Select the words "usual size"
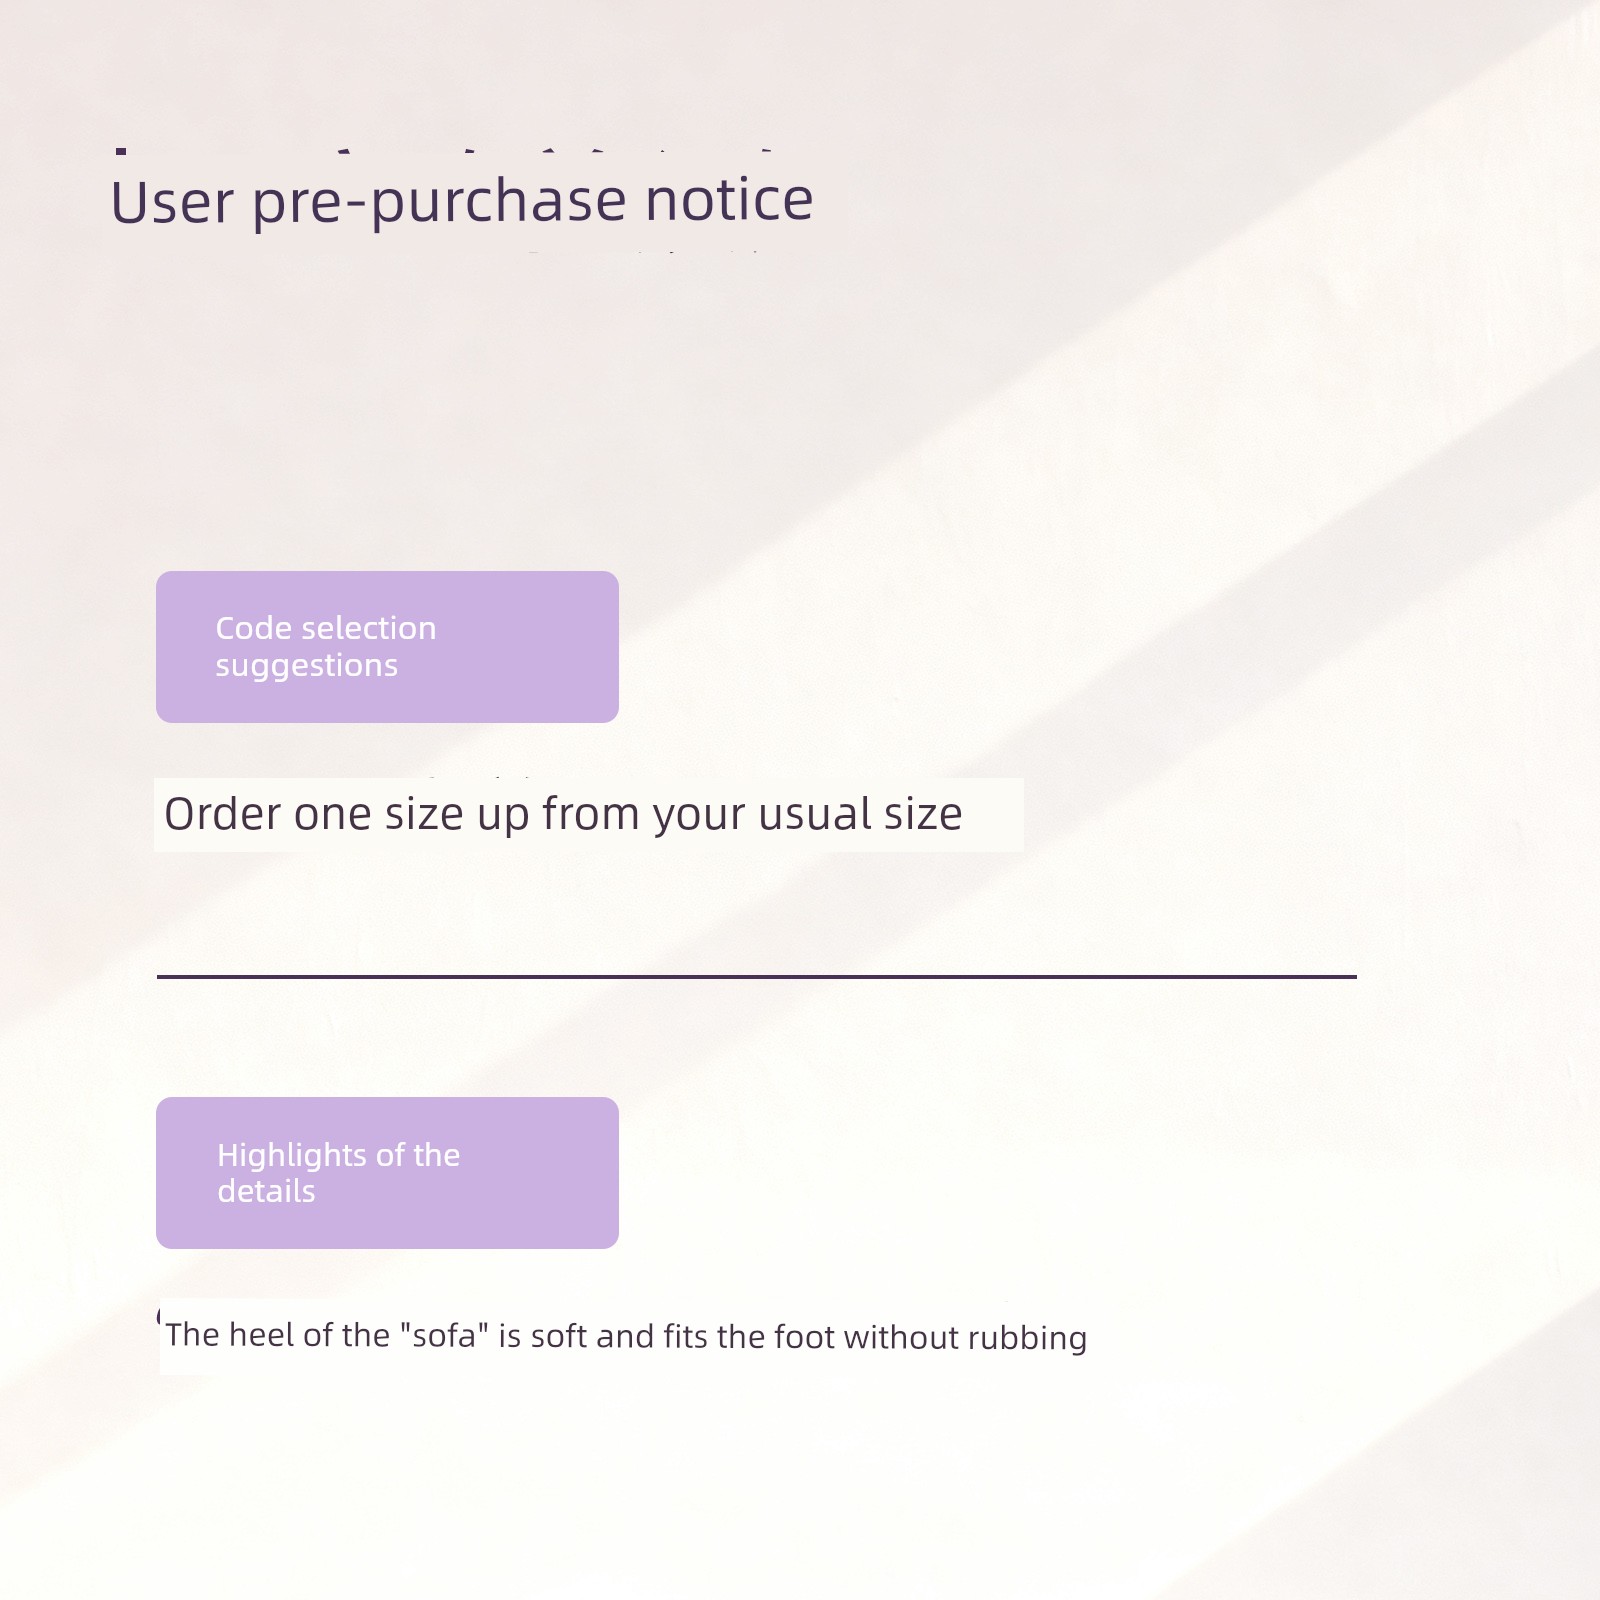Image resolution: width=1600 pixels, height=1600 pixels. click(x=860, y=814)
